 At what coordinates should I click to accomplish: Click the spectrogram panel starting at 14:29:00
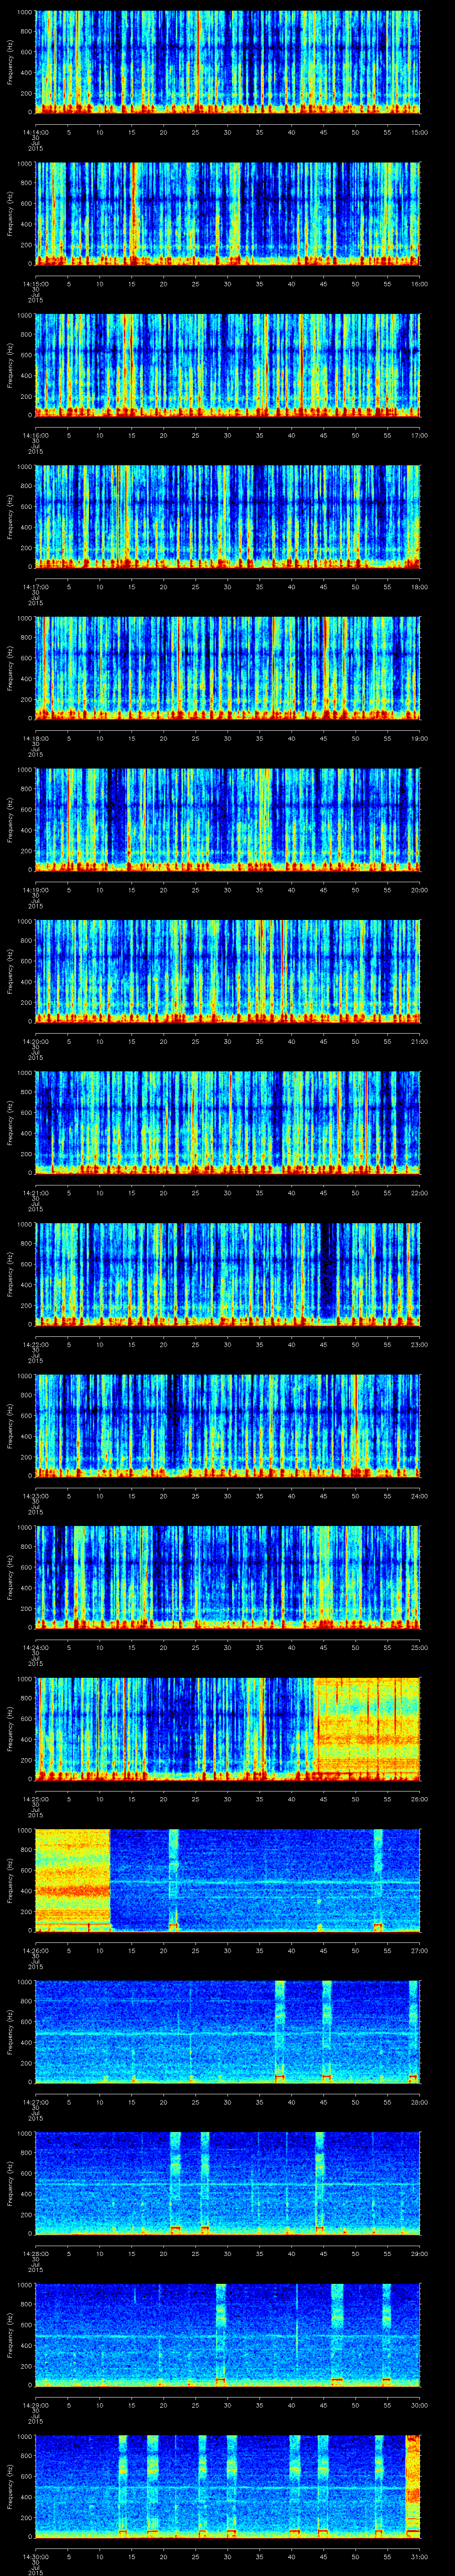click(x=227, y=2334)
